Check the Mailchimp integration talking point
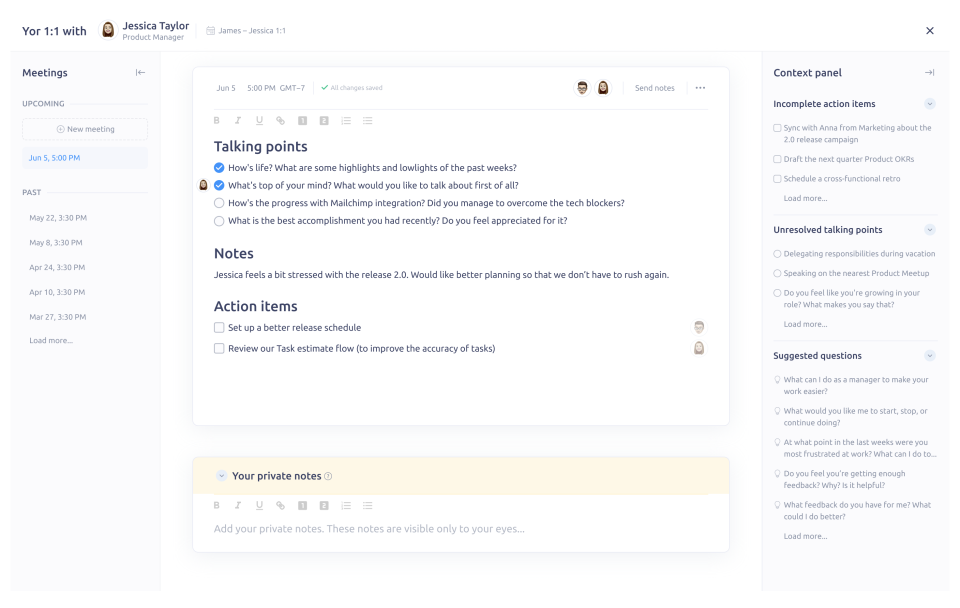The image size is (960, 608). (x=219, y=203)
